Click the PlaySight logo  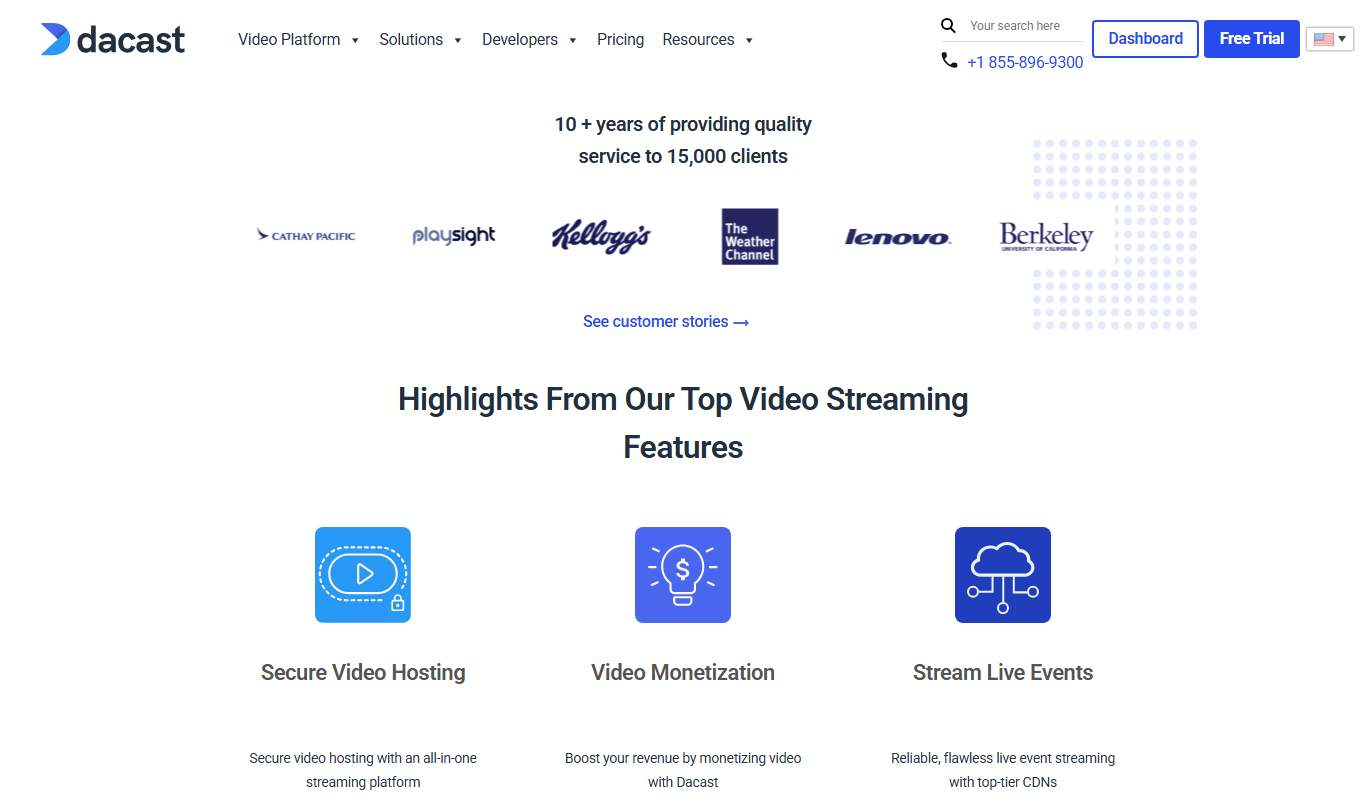coord(454,236)
